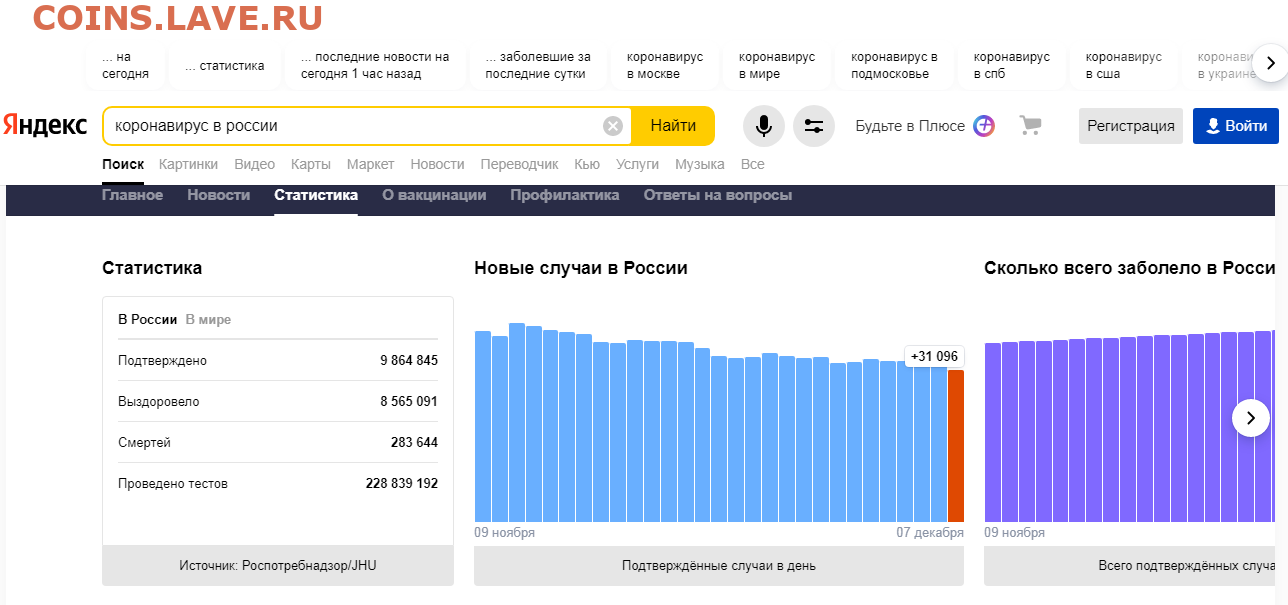
Task: Select the Статистика section tab
Action: (x=316, y=195)
